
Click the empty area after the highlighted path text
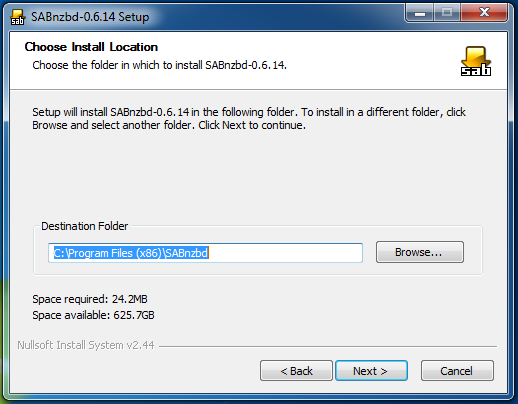click(x=285, y=253)
